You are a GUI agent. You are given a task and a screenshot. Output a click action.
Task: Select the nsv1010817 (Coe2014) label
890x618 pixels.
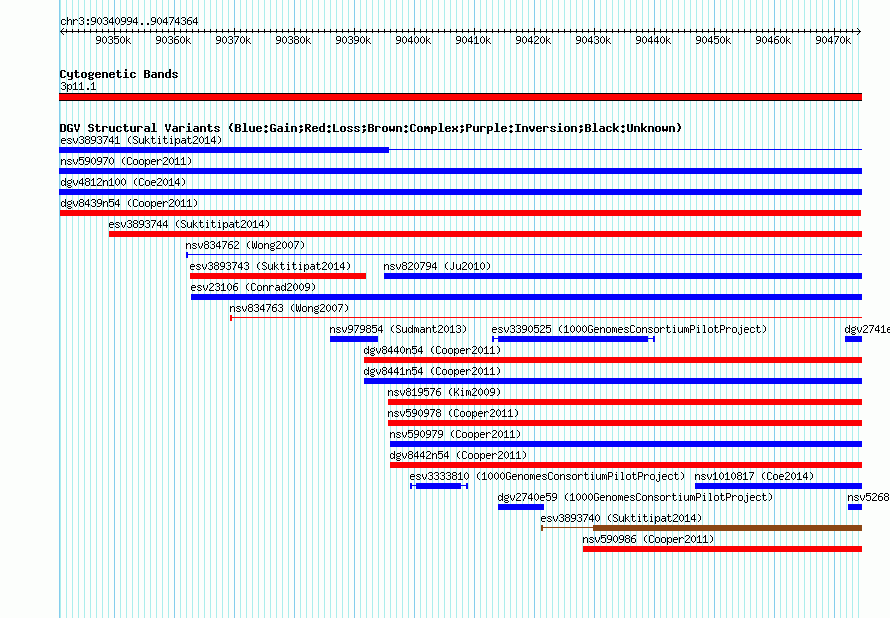click(x=754, y=476)
